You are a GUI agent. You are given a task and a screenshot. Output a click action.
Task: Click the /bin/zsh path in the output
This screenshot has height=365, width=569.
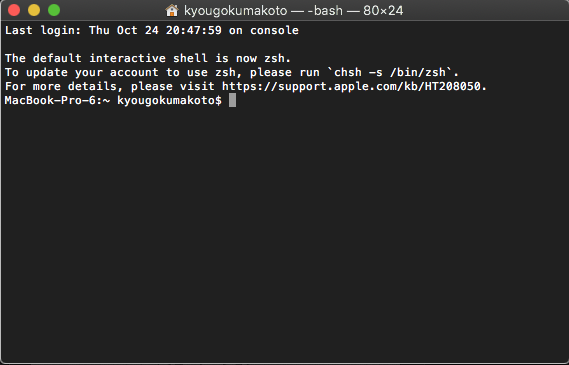(x=418, y=72)
